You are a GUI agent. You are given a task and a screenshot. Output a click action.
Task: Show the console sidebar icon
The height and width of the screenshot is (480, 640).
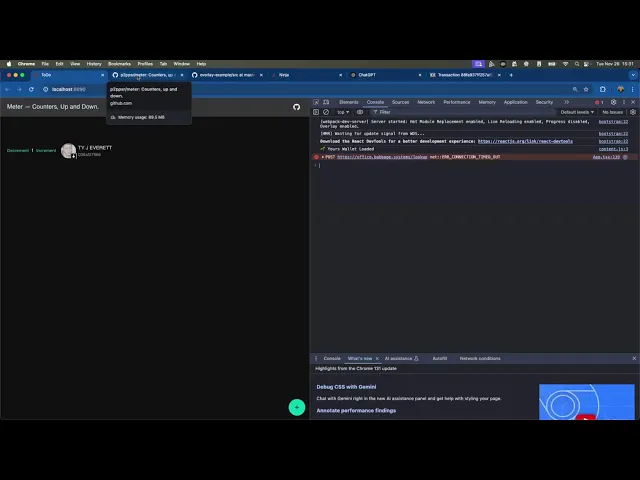[316, 112]
